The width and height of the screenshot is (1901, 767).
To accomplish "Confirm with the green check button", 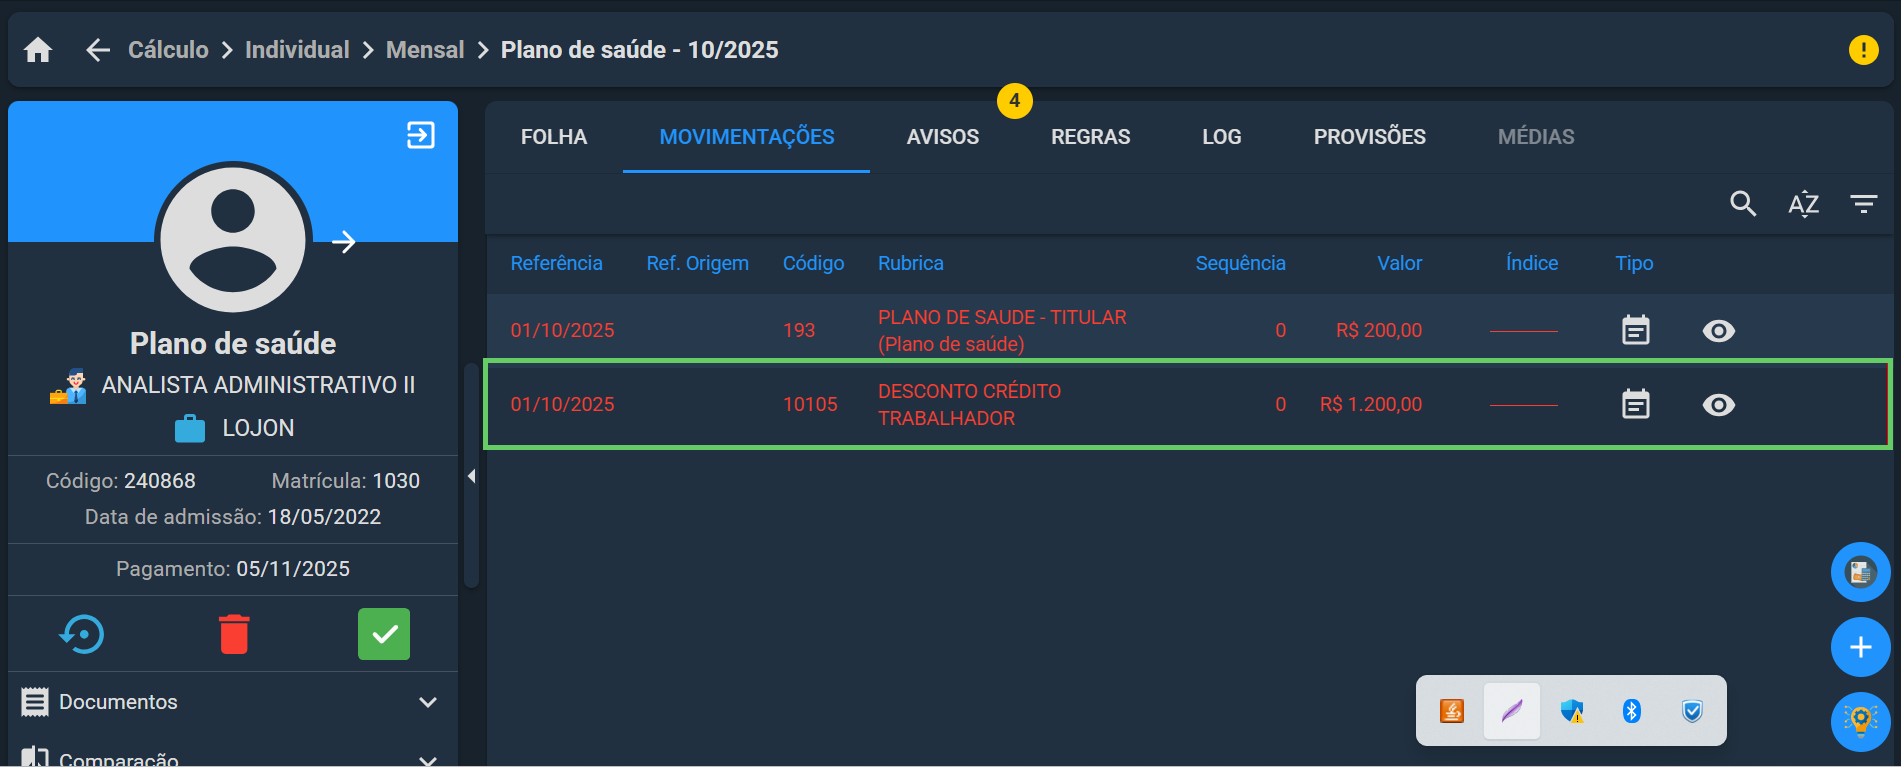I will pos(384,634).
